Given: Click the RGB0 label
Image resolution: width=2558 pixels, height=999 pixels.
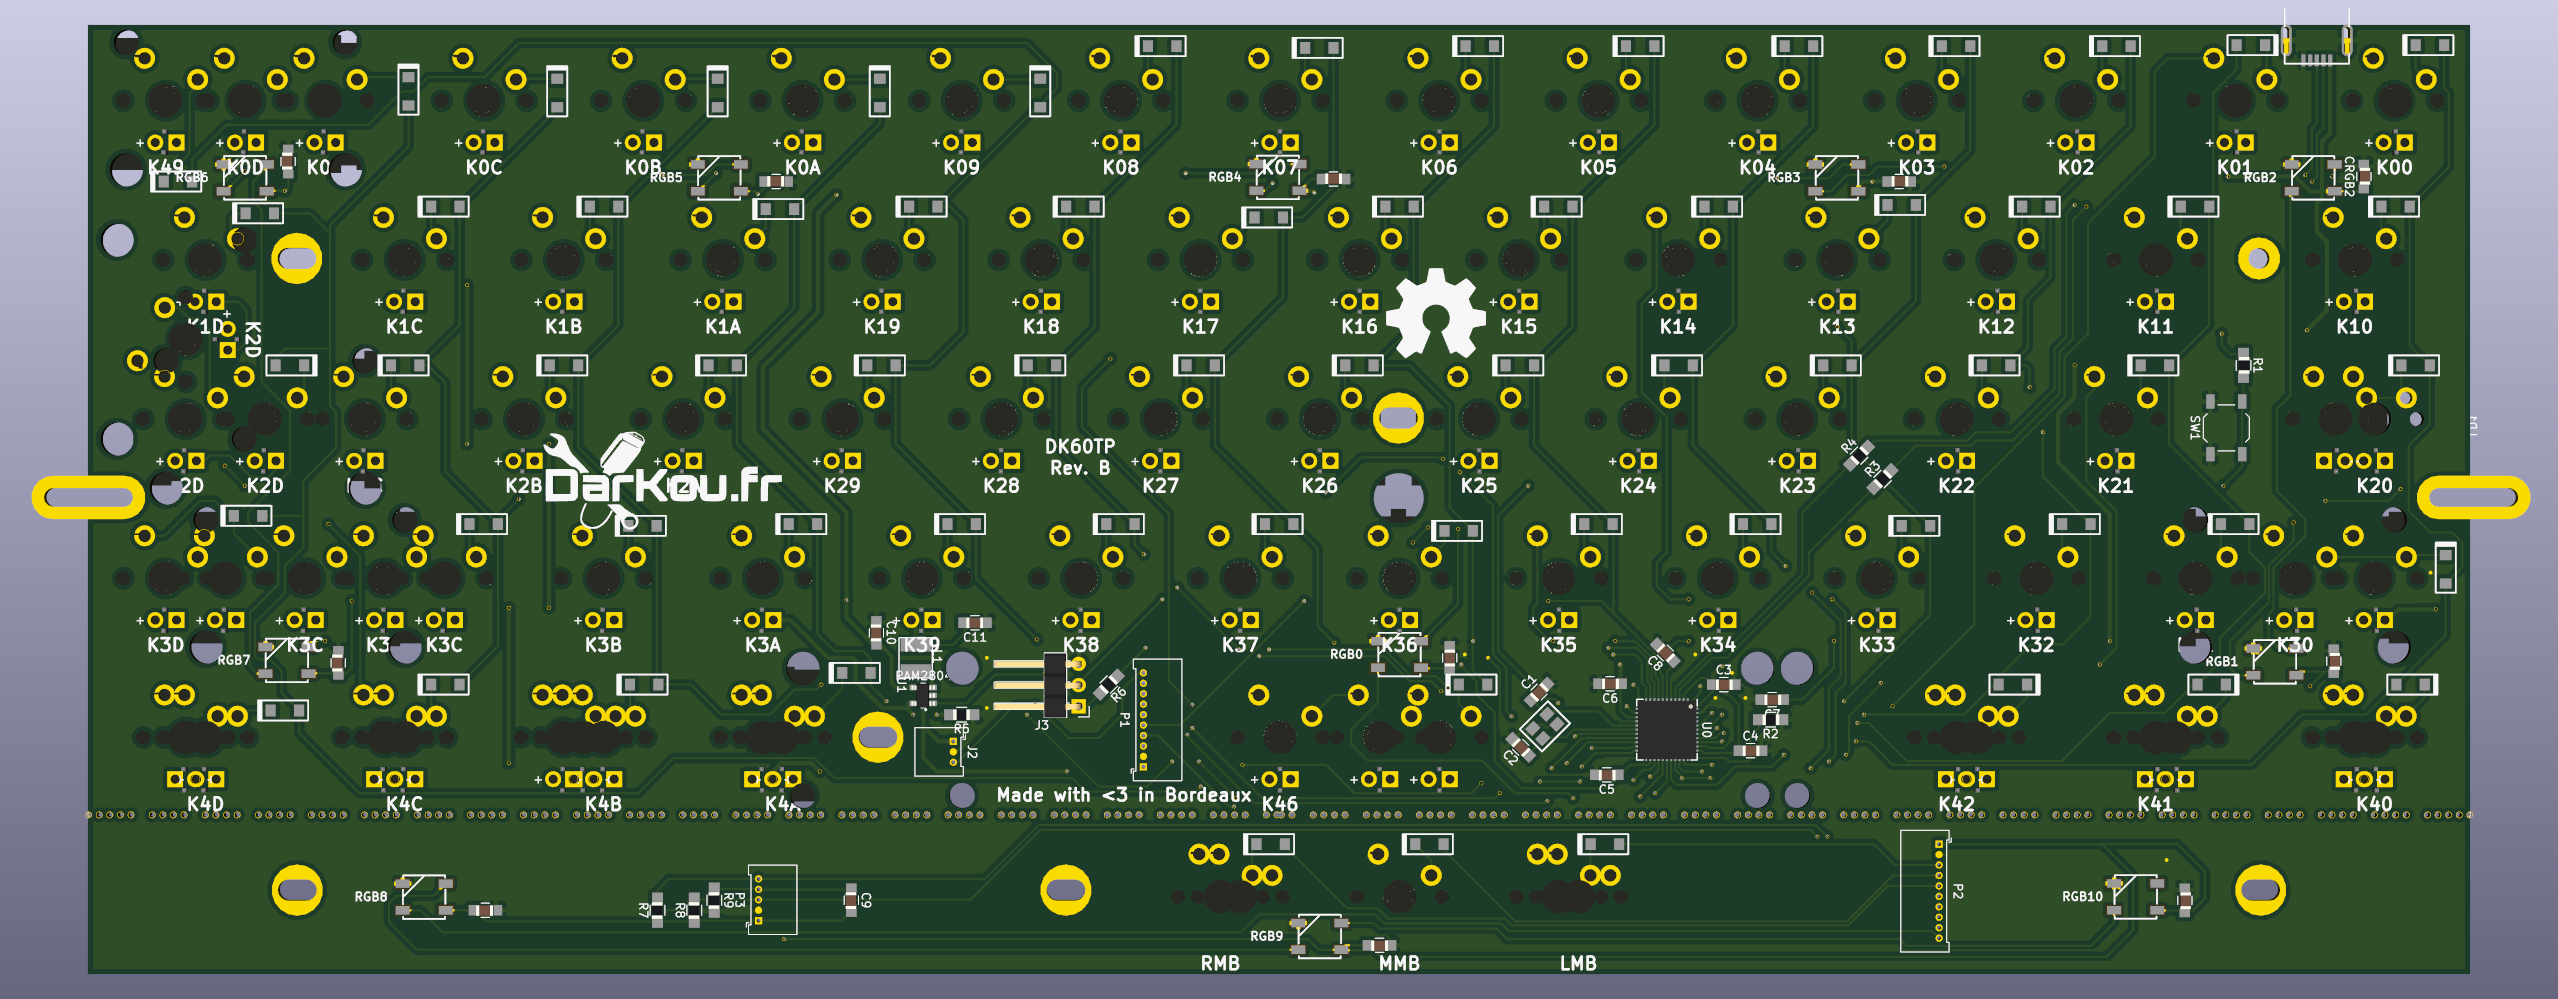Looking at the screenshot, I should [1346, 654].
